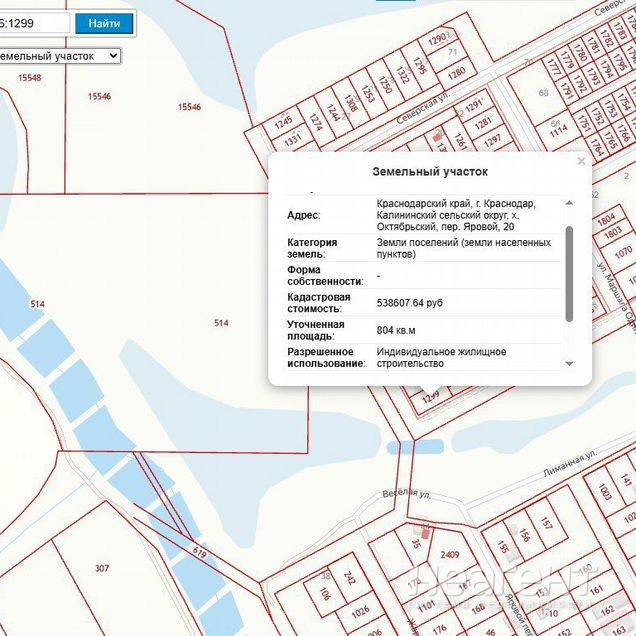Image resolution: width=636 pixels, height=636 pixels.
Task: Select parcel 307 on the map
Action: click(102, 568)
